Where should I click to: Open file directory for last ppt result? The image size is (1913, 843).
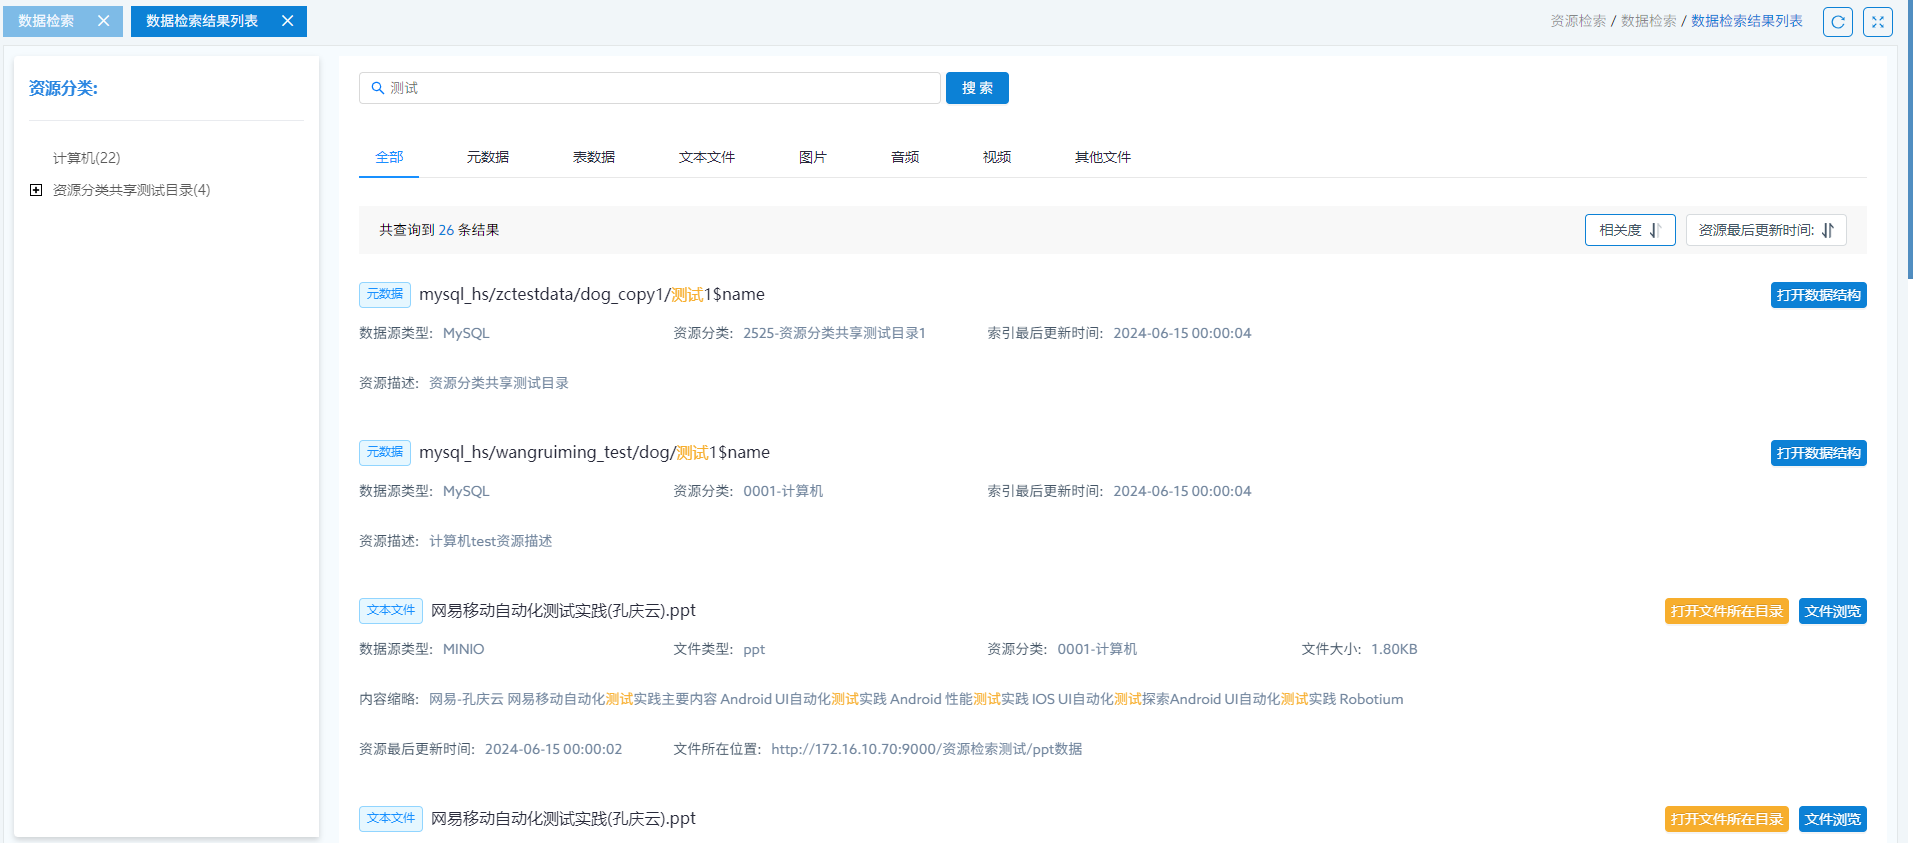[1726, 819]
